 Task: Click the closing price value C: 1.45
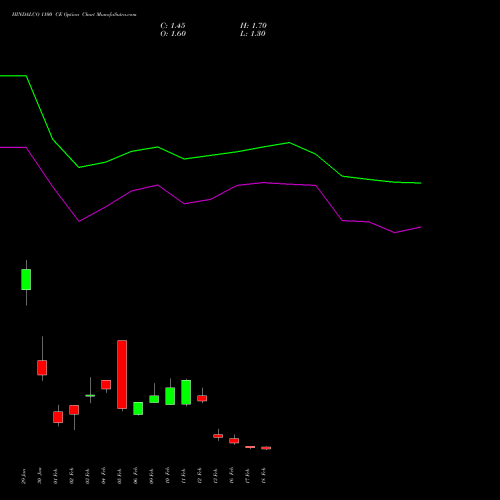173,26
